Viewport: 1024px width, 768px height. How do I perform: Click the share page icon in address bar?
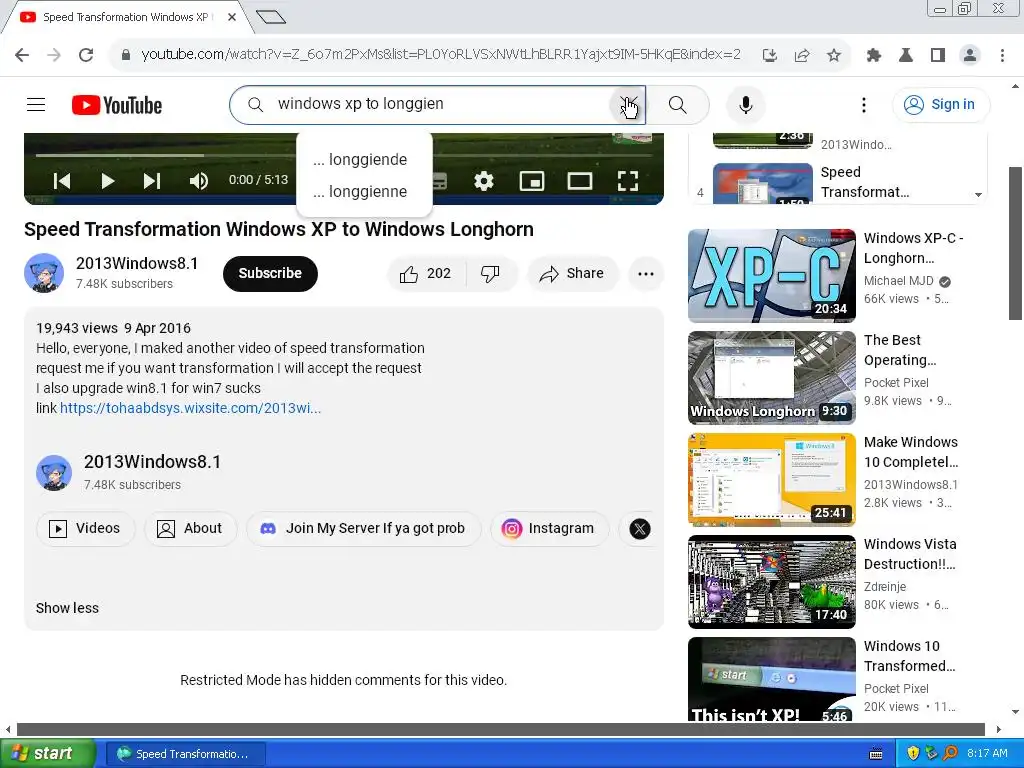click(x=801, y=55)
